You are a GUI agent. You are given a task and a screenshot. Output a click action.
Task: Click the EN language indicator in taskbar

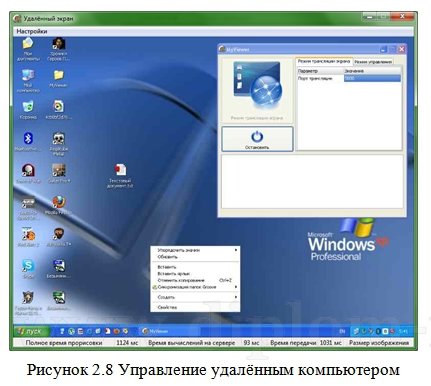pyautogui.click(x=342, y=331)
